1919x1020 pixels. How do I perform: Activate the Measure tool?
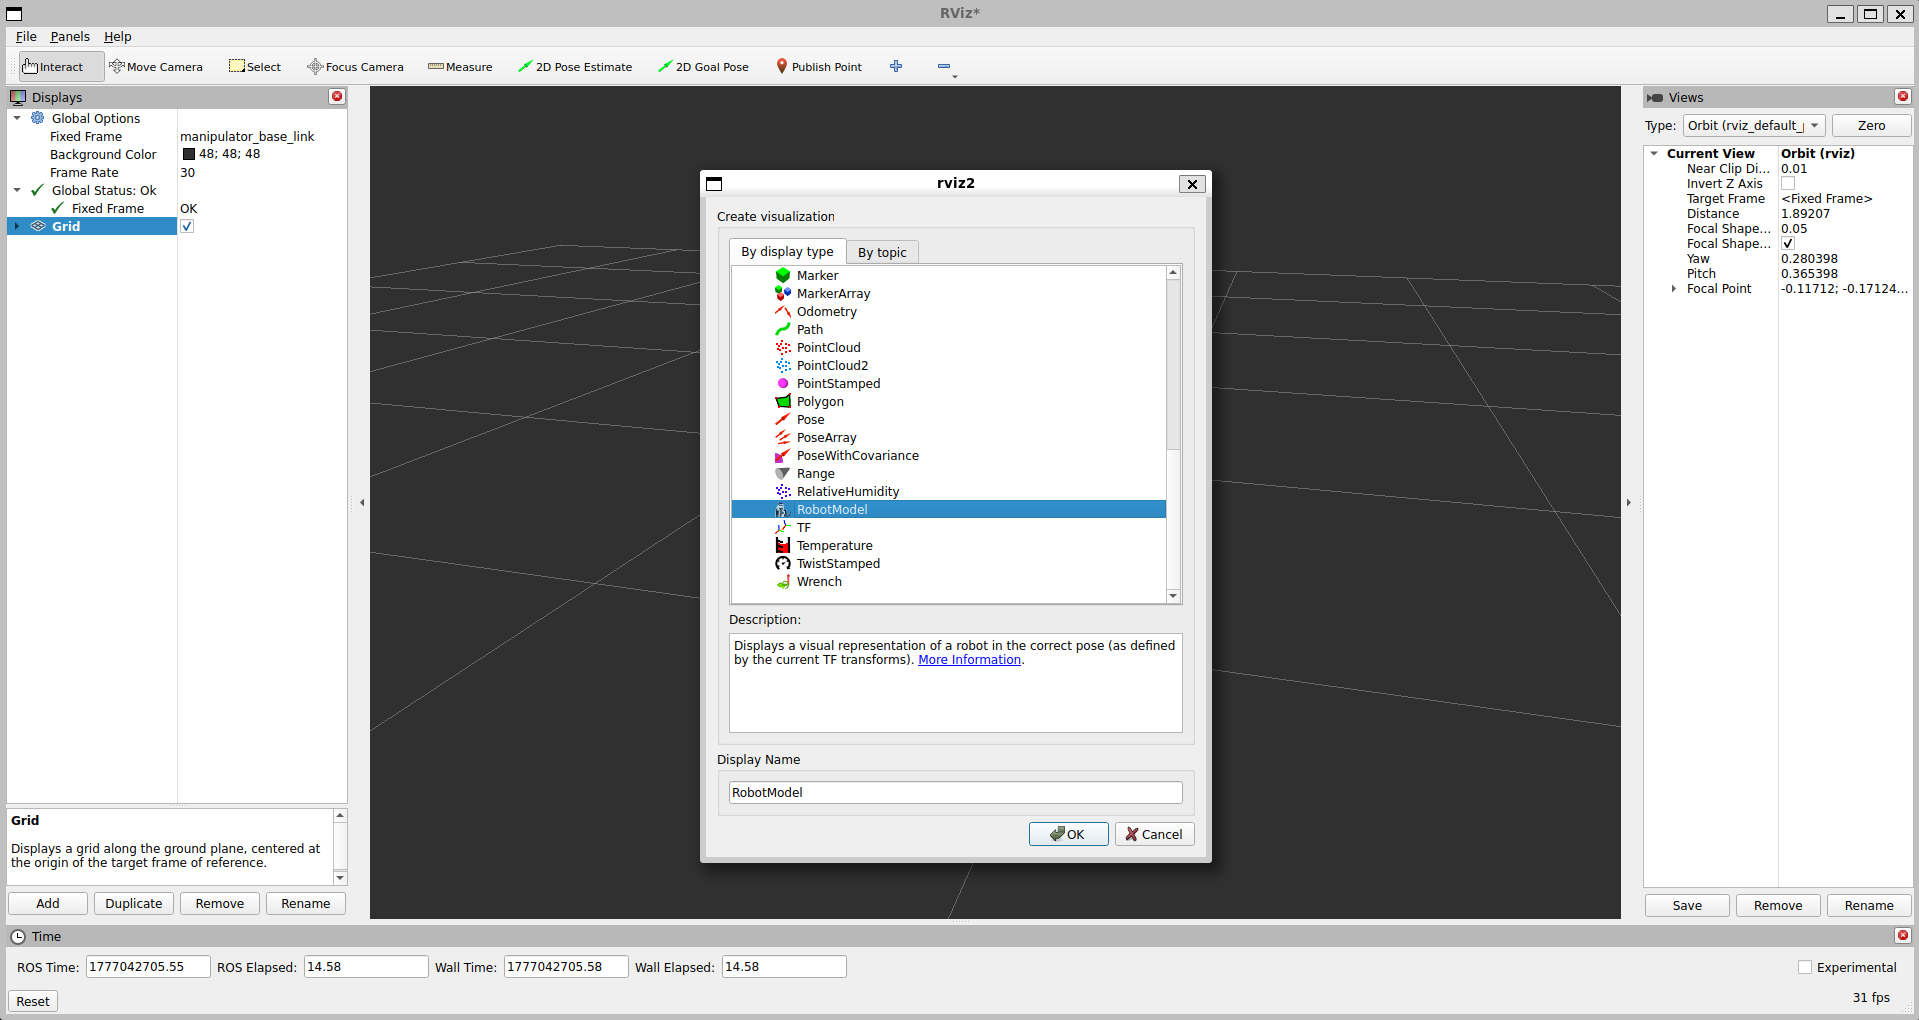click(460, 67)
